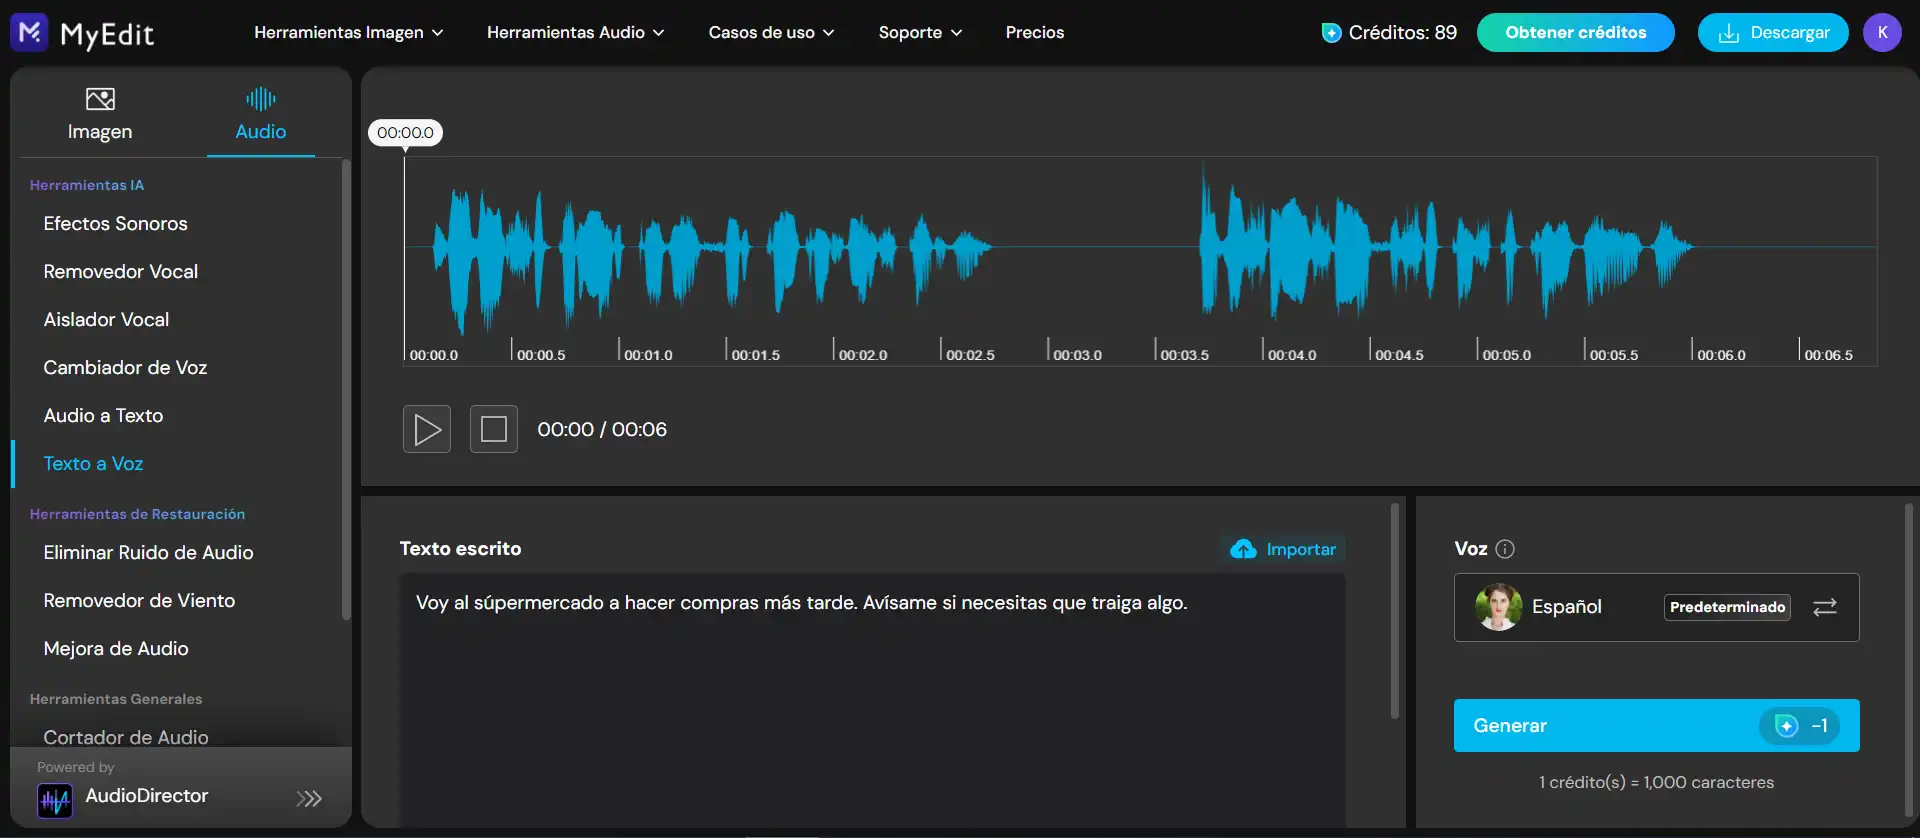The width and height of the screenshot is (1920, 838).
Task: Click the credits shield icon
Action: [x=1331, y=33]
